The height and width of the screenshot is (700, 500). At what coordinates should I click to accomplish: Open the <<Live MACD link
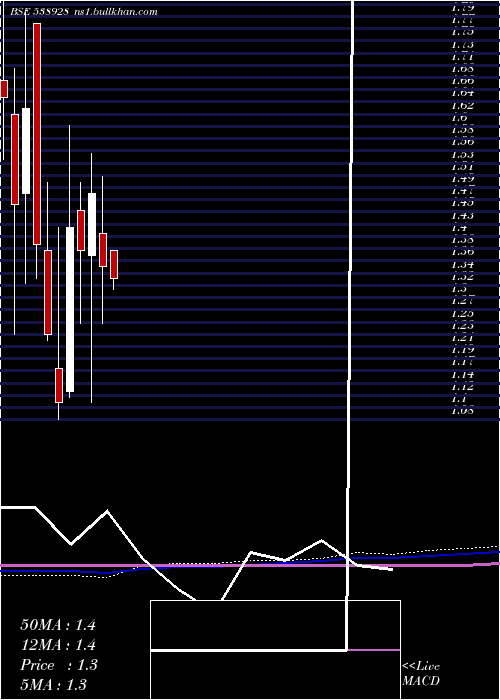pos(421,674)
